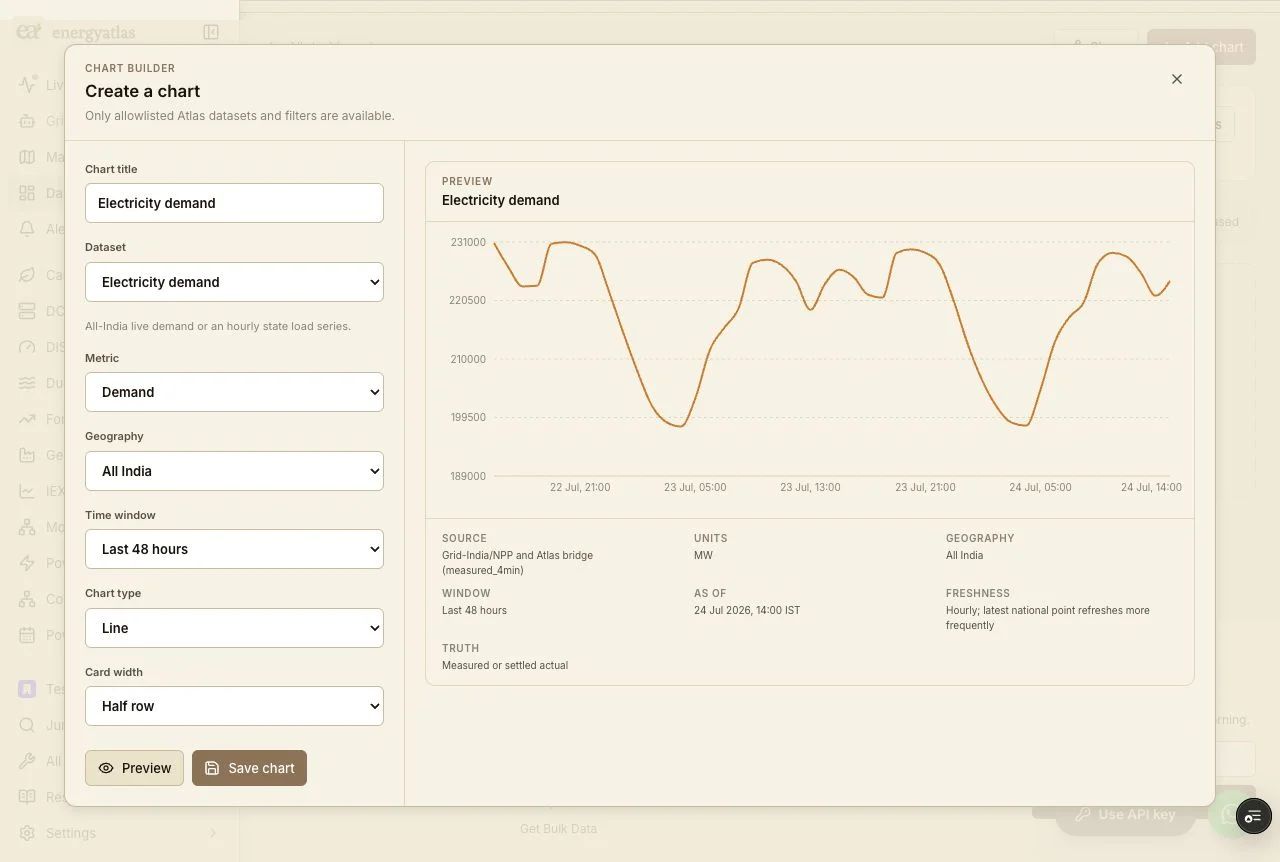The image size is (1280, 862).
Task: Open the Alerts bell icon in sidebar
Action: tap(27, 229)
